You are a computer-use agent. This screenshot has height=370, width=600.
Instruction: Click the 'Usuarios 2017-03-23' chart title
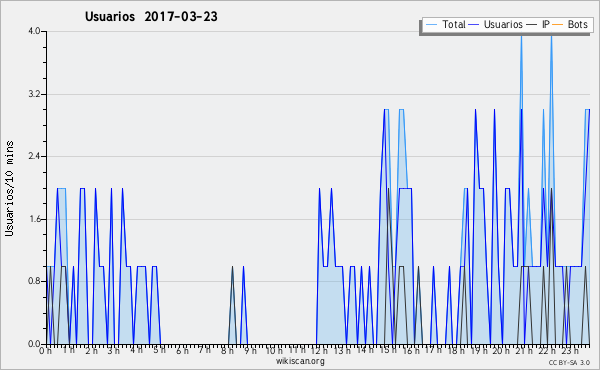pos(151,16)
